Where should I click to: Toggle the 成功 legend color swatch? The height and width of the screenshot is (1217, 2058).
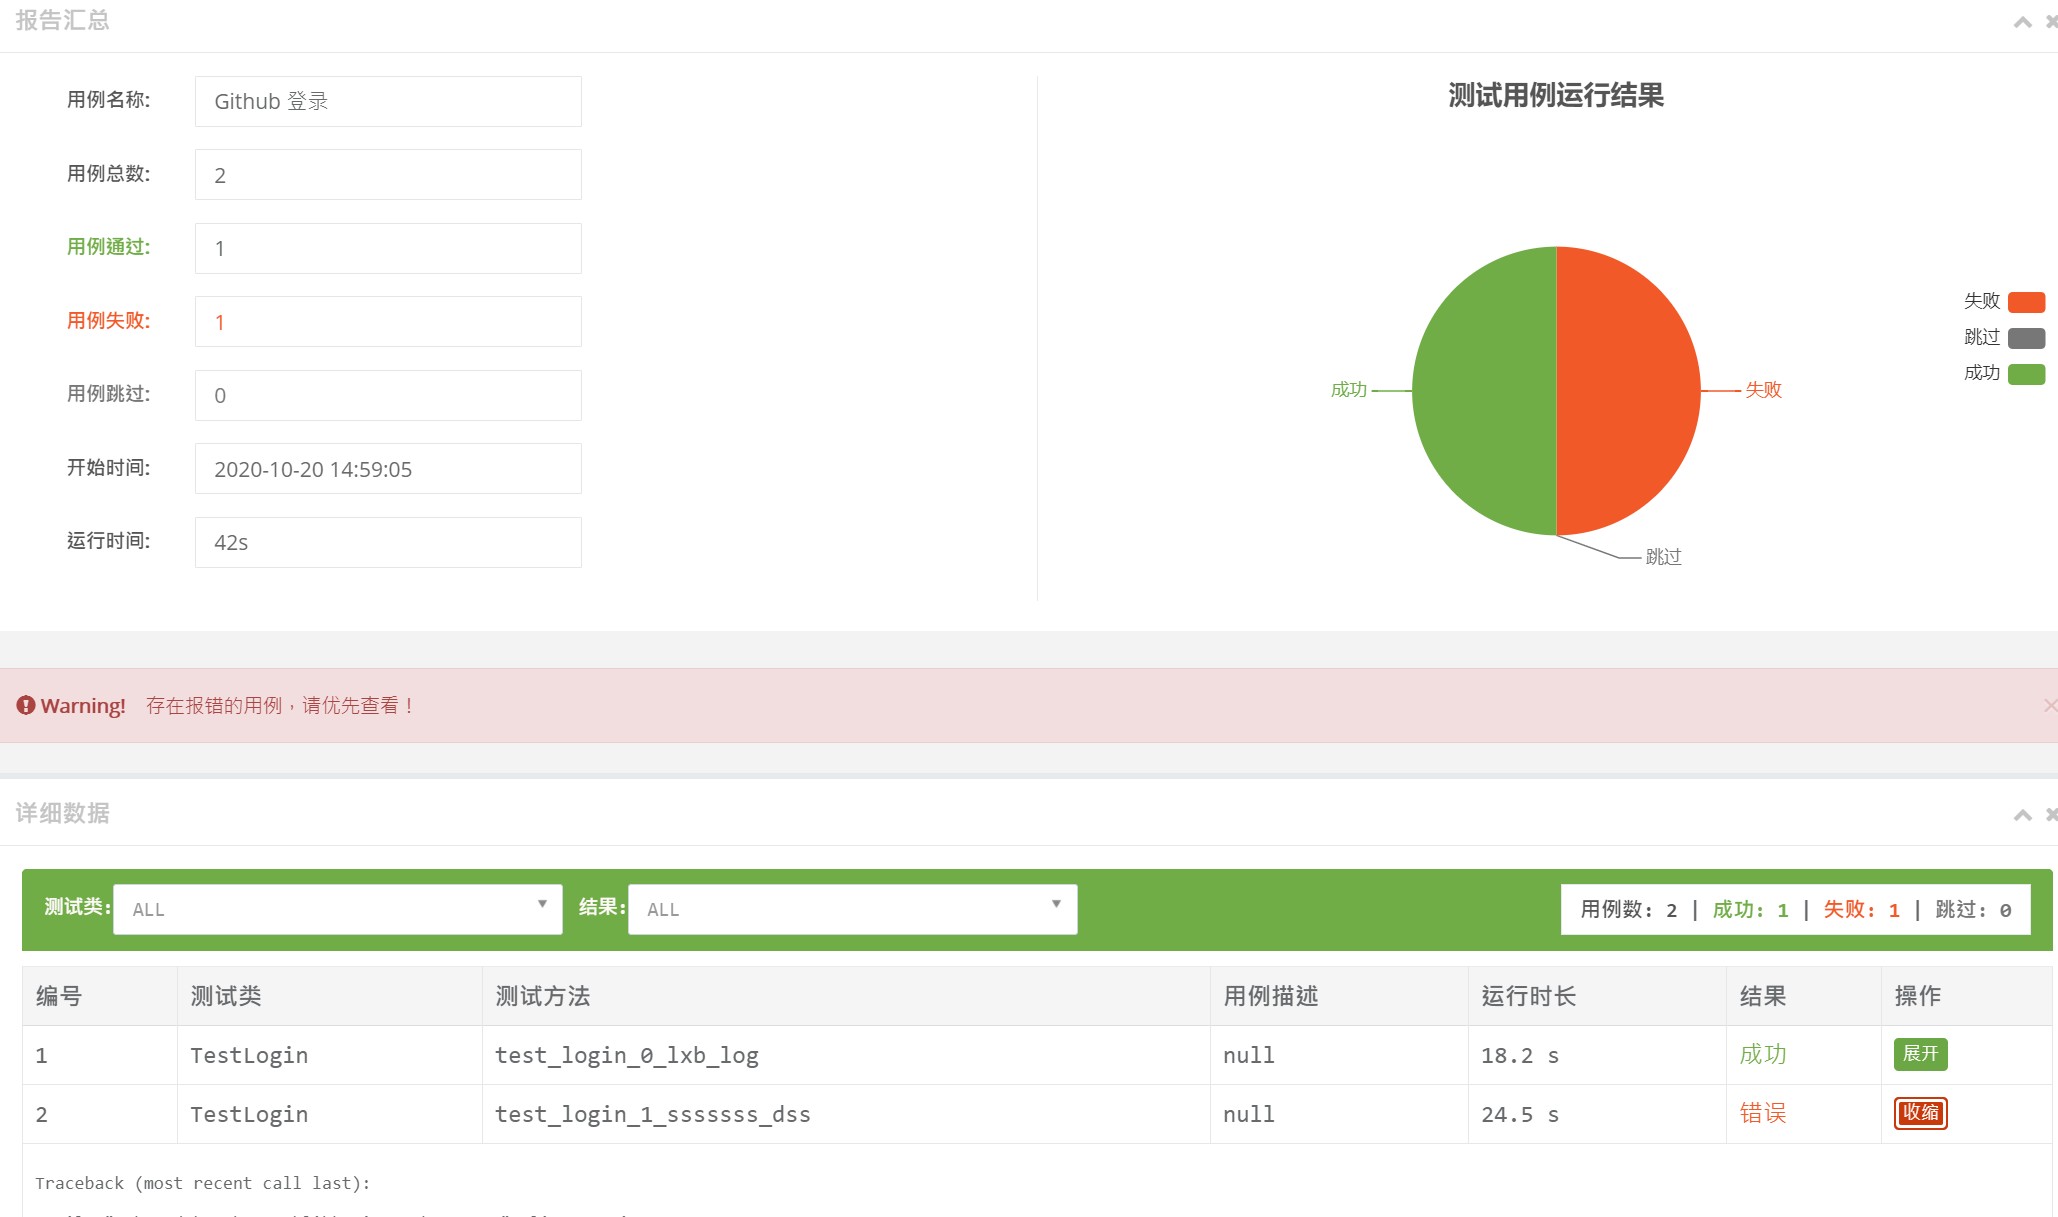pos(2026,374)
